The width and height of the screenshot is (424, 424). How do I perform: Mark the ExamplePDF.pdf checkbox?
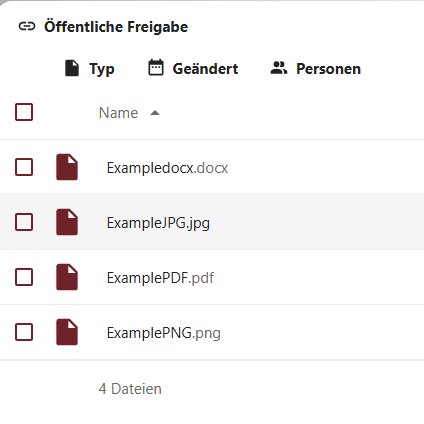pos(24,277)
